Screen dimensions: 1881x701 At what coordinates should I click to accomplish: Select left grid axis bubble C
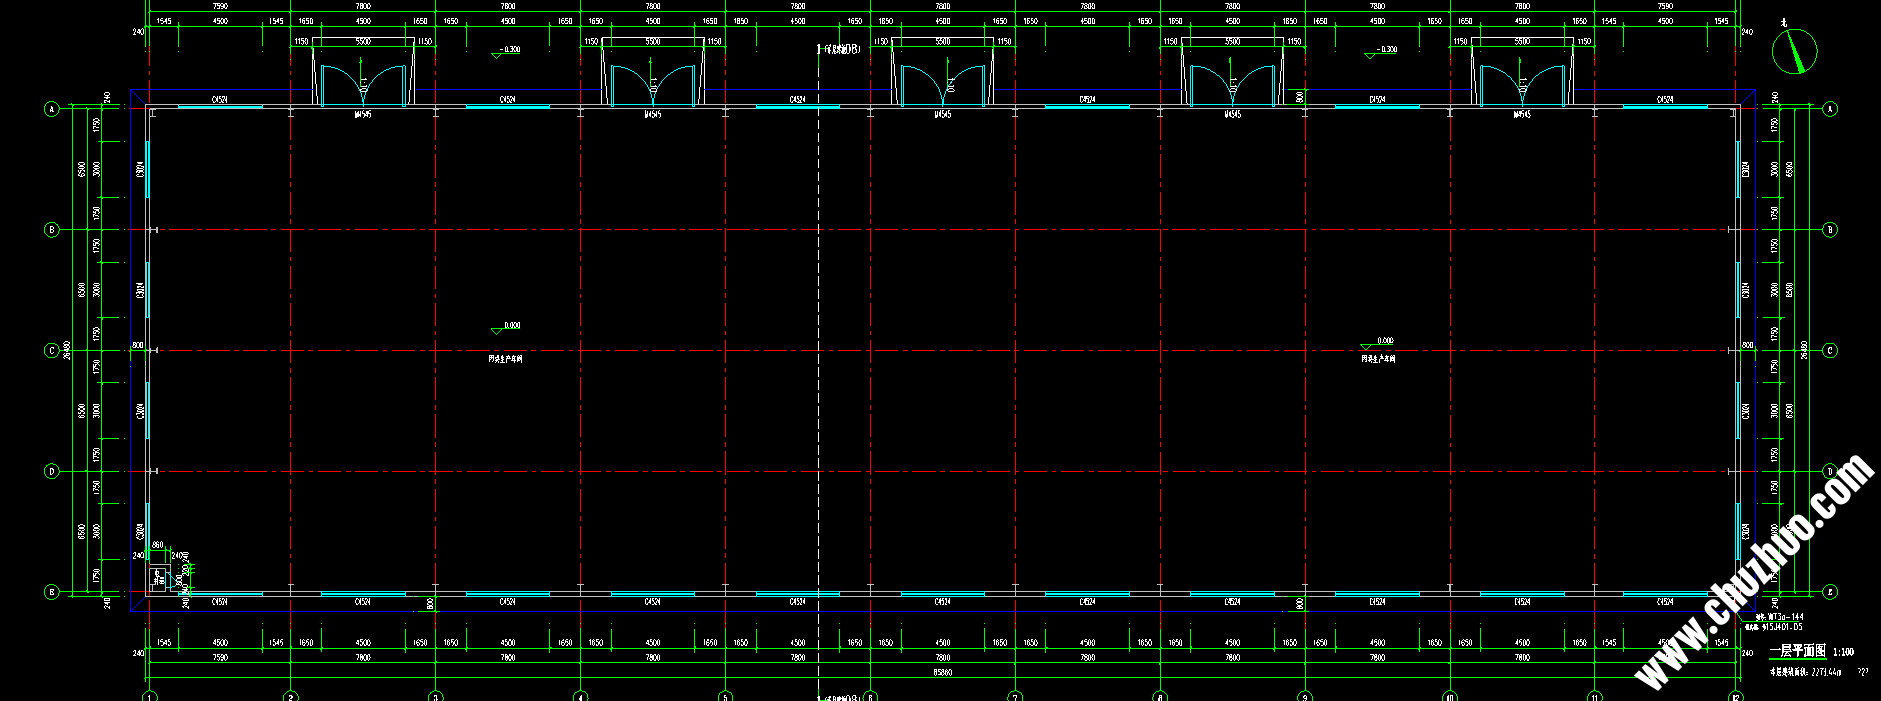click(x=52, y=351)
